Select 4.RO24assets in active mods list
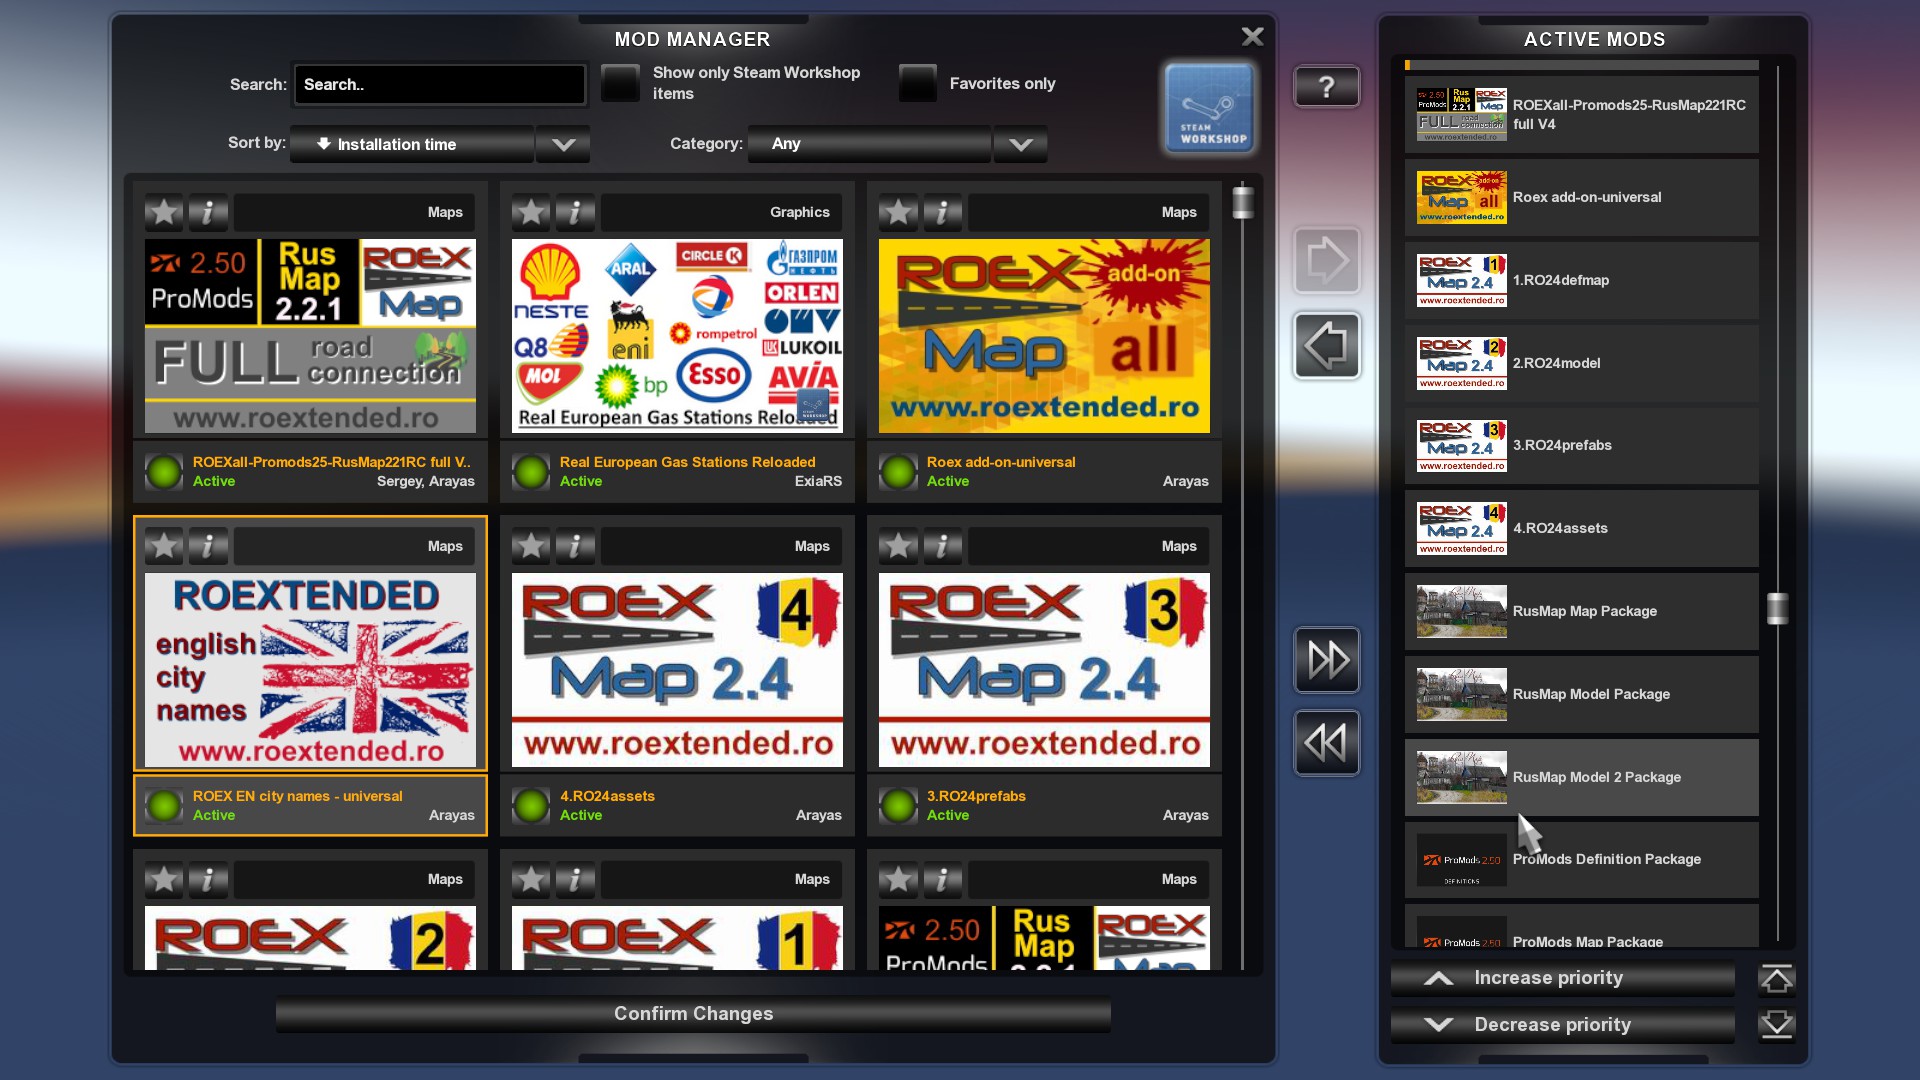Image resolution: width=1920 pixels, height=1080 pixels. click(x=1581, y=528)
